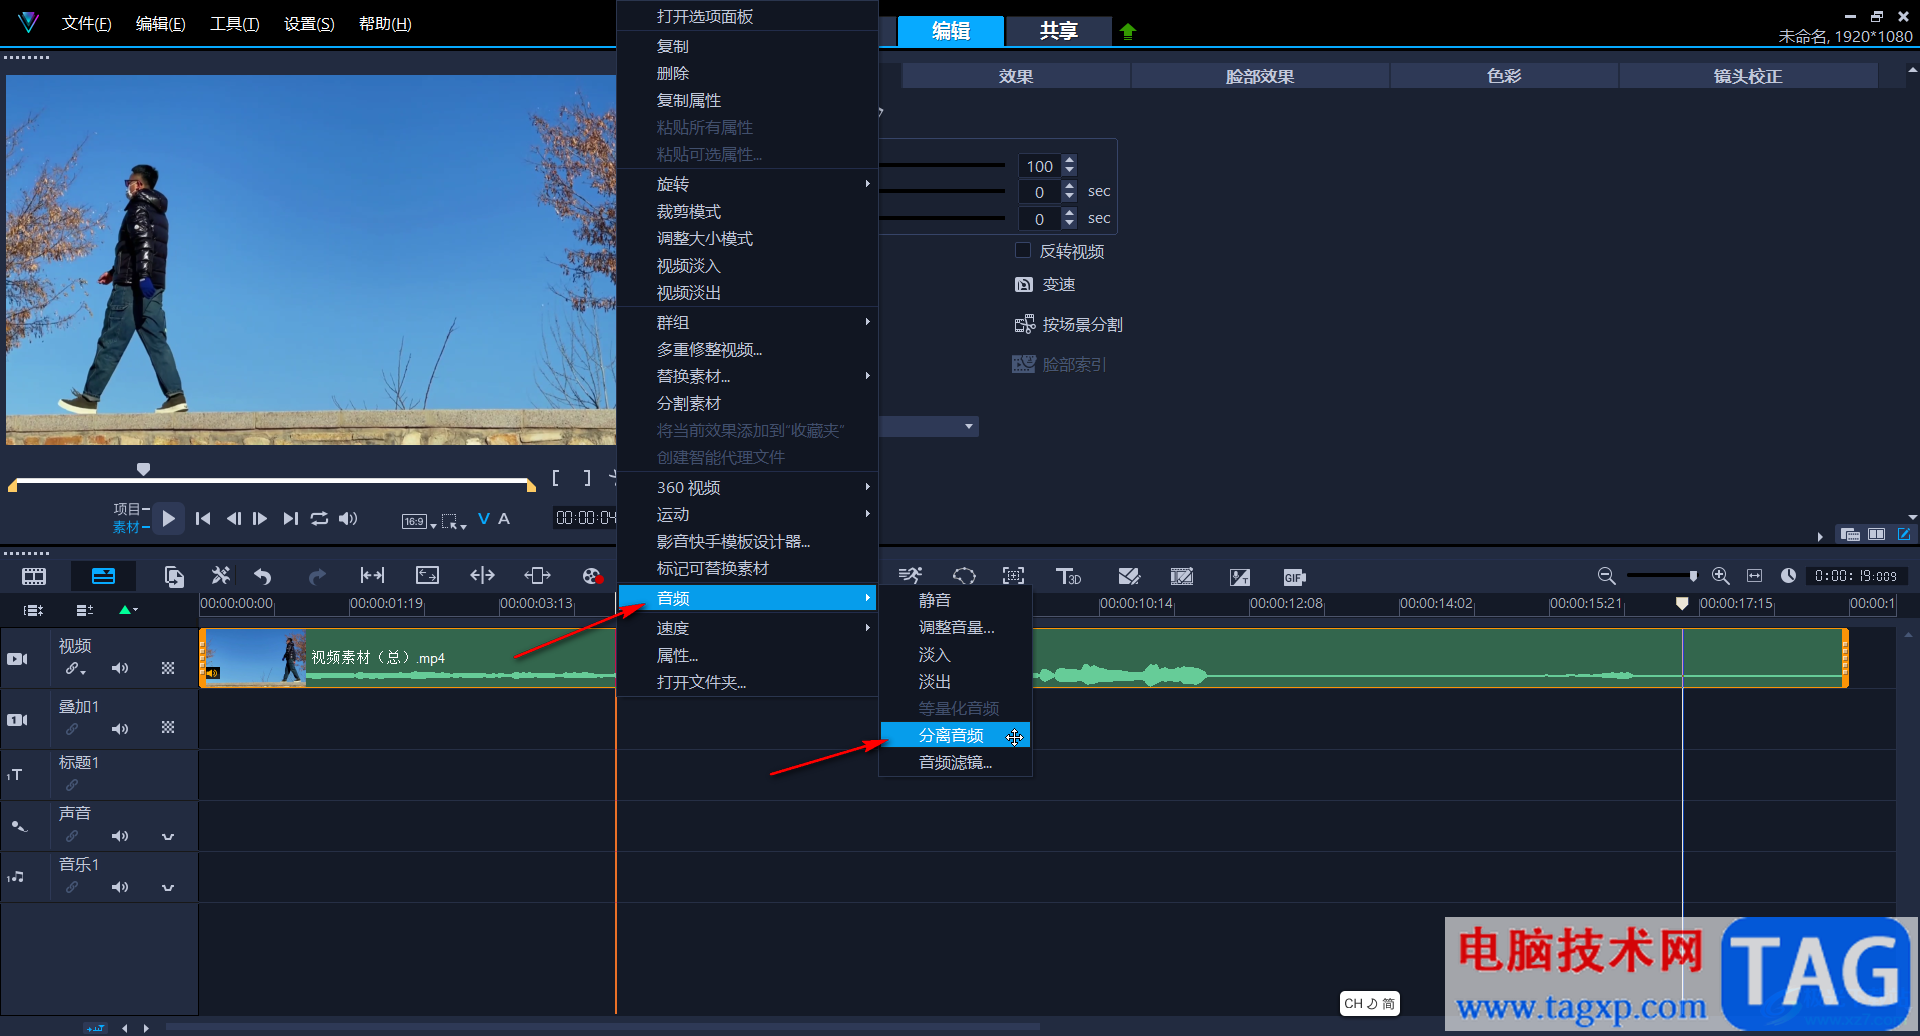Zoom in the timeline with plus magnifier
Viewport: 1920px width, 1036px height.
pyautogui.click(x=1720, y=576)
